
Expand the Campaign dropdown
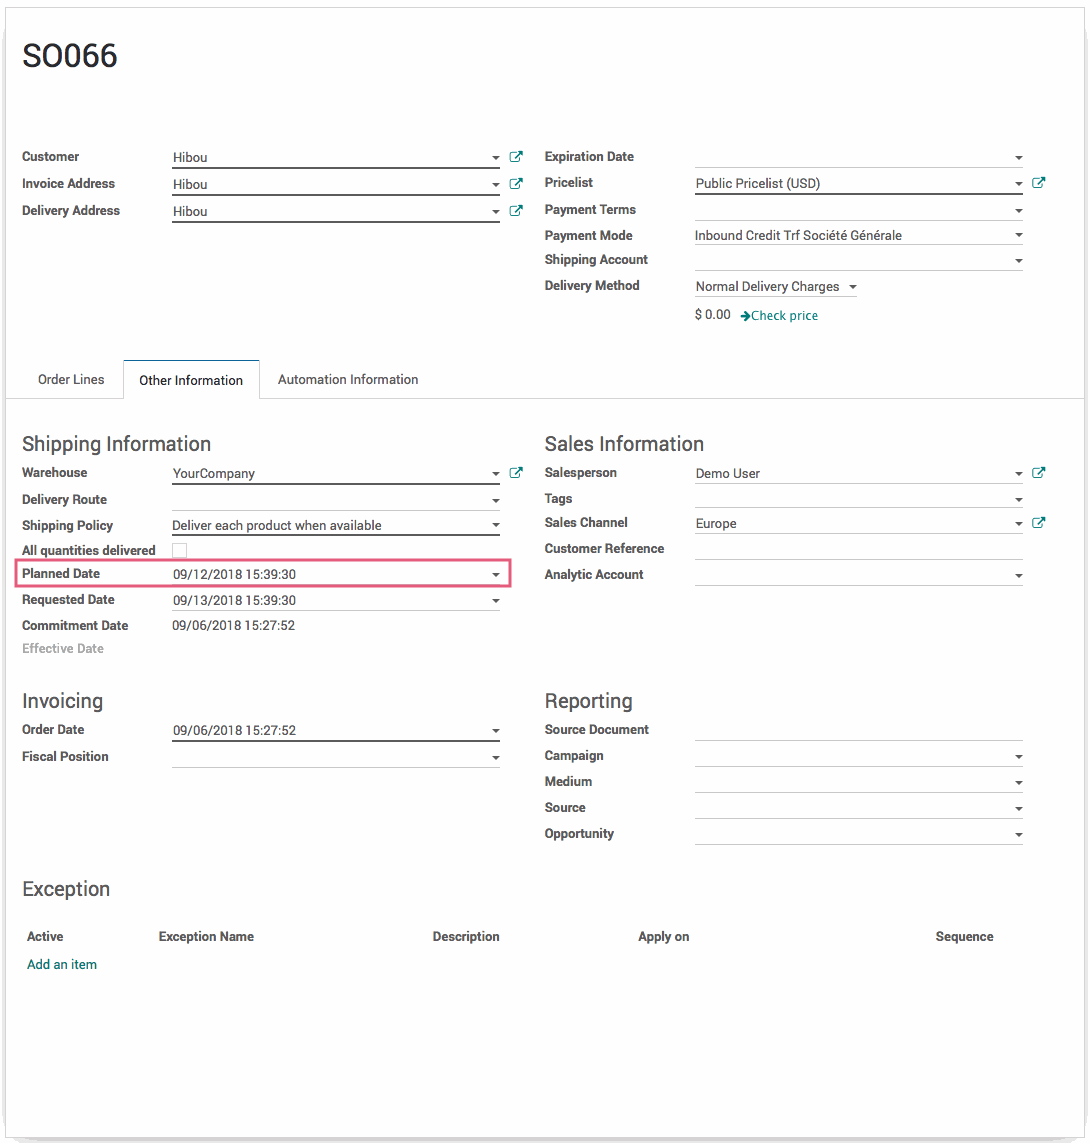(x=1019, y=757)
